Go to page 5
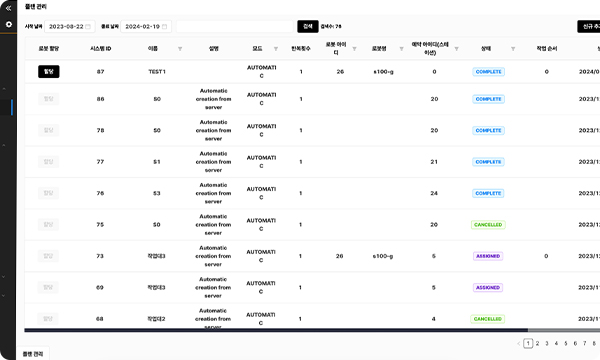600x360 pixels. tap(566, 344)
